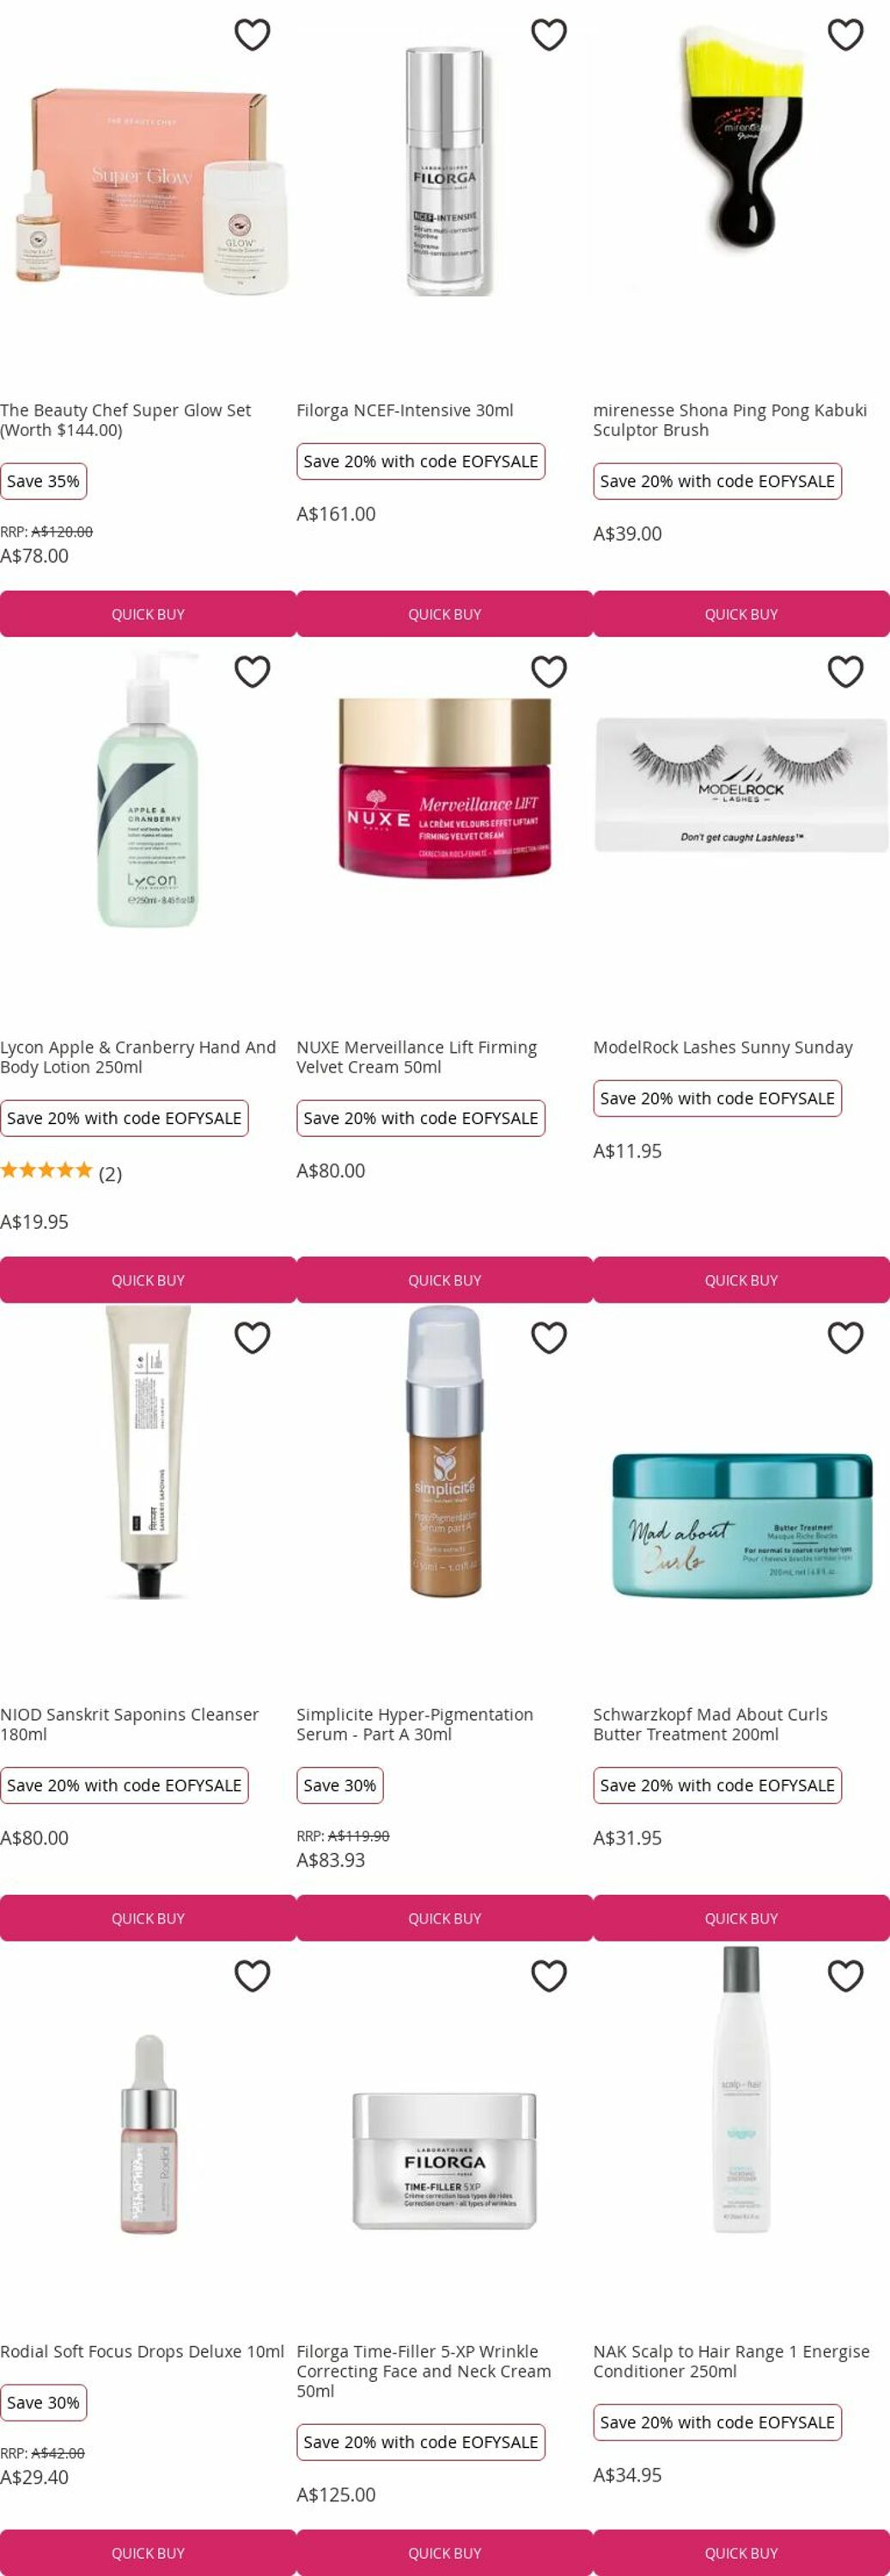This screenshot has width=890, height=2576.
Task: Add Beauty Chef Super Glow Set to wishlist
Action: tap(252, 35)
